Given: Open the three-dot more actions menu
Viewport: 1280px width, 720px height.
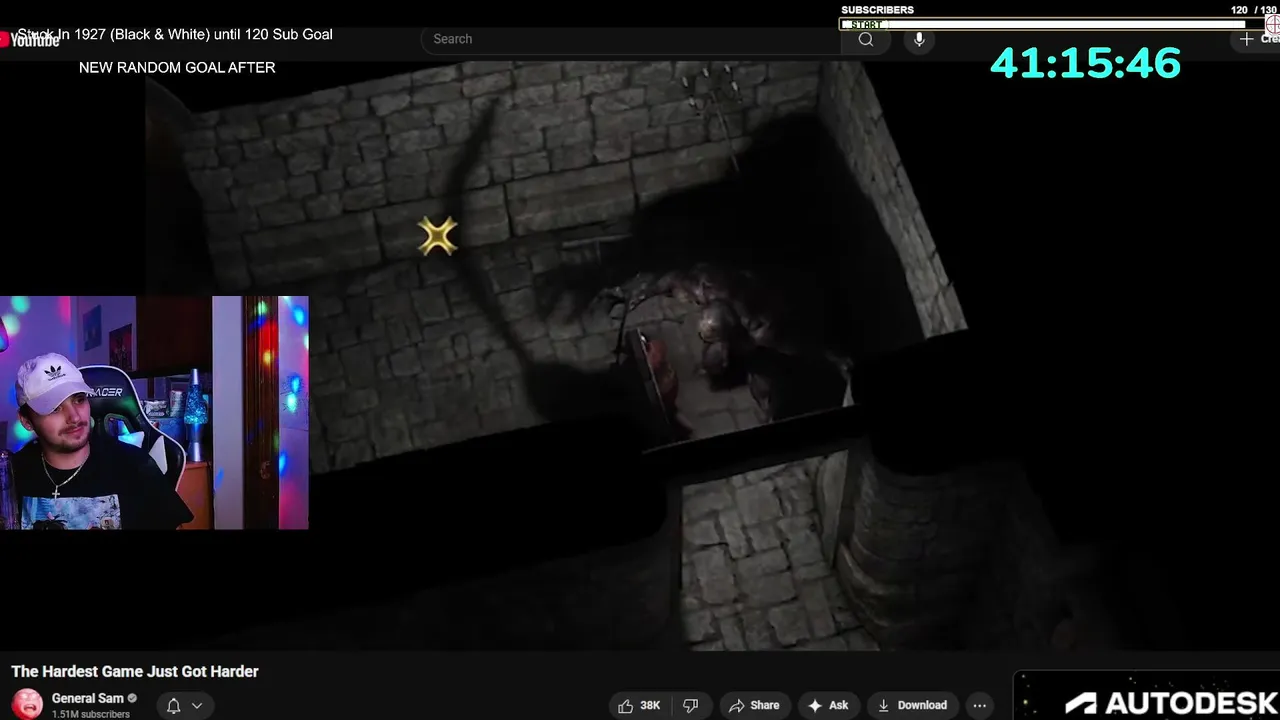Looking at the screenshot, I should (980, 705).
